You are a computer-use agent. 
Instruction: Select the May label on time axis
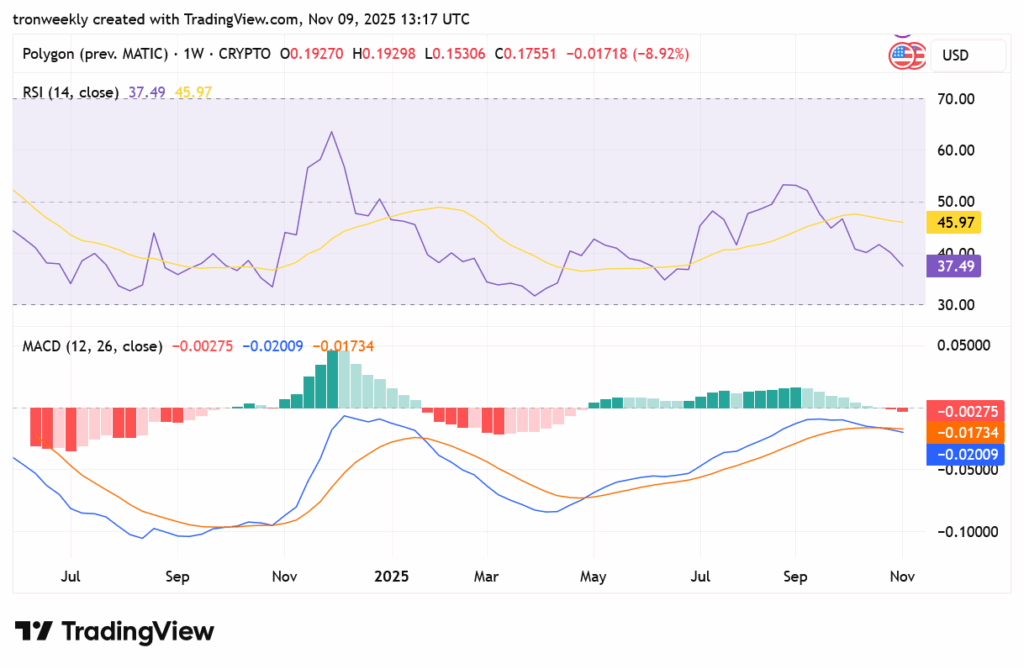593,577
